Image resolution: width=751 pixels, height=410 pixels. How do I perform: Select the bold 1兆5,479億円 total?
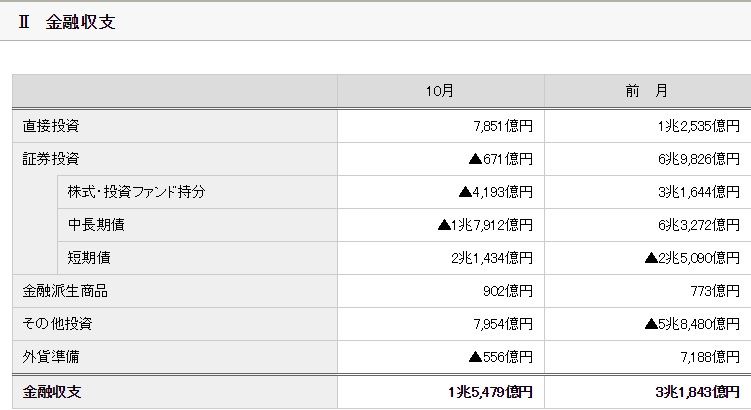[x=491, y=391]
